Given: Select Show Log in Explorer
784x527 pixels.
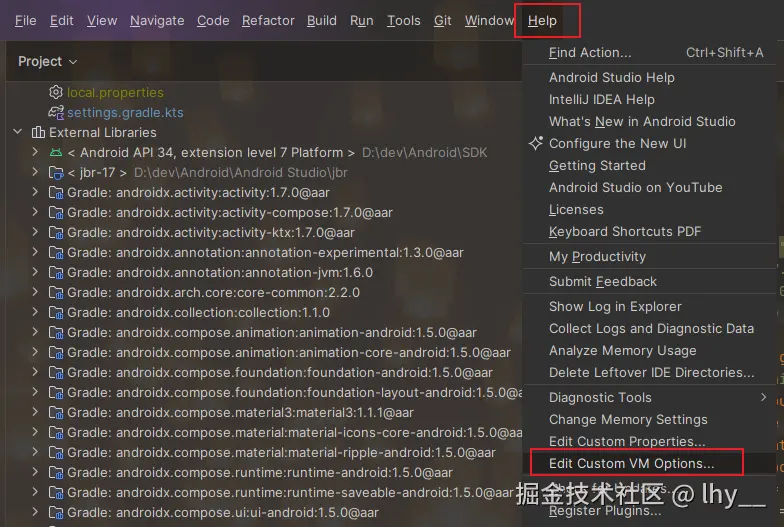Looking at the screenshot, I should pos(649,306).
